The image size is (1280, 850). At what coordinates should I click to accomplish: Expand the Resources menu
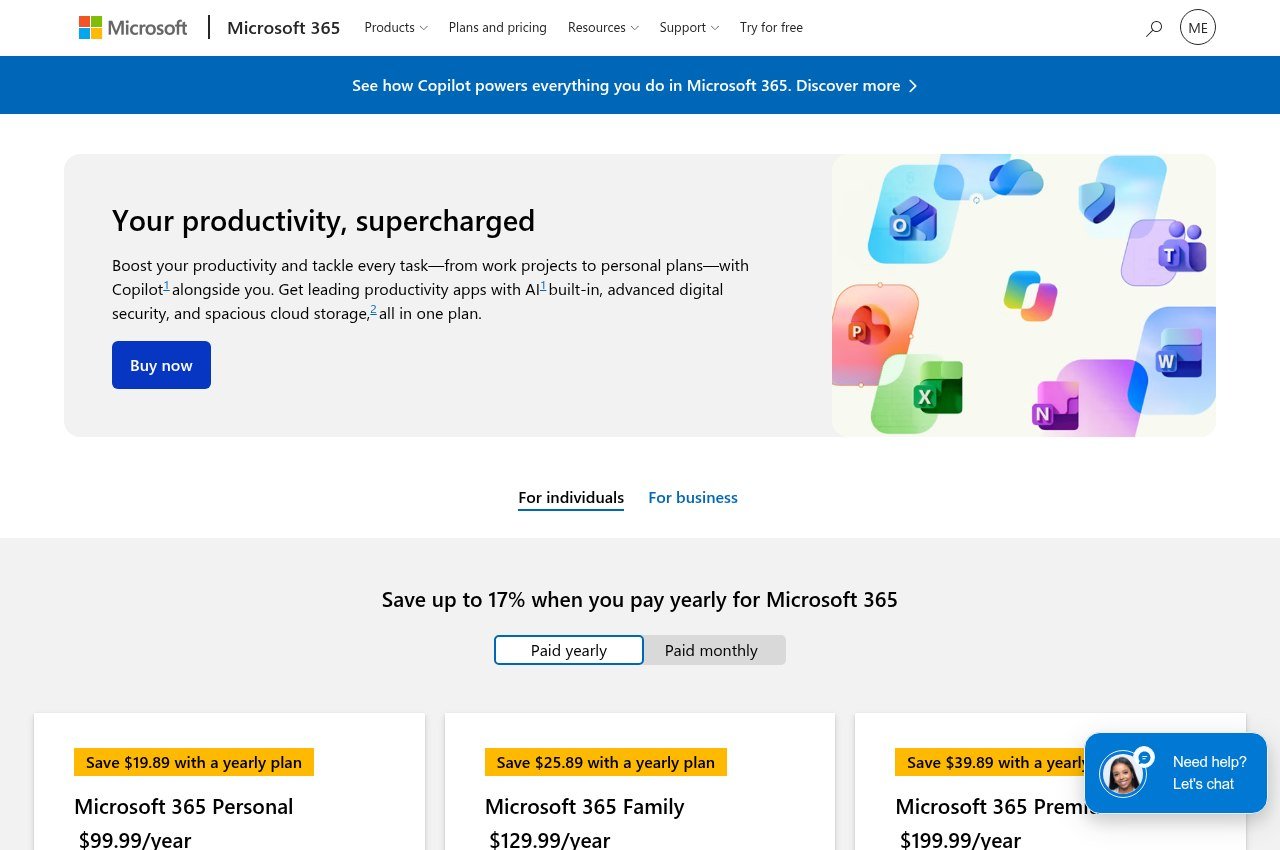pos(603,28)
